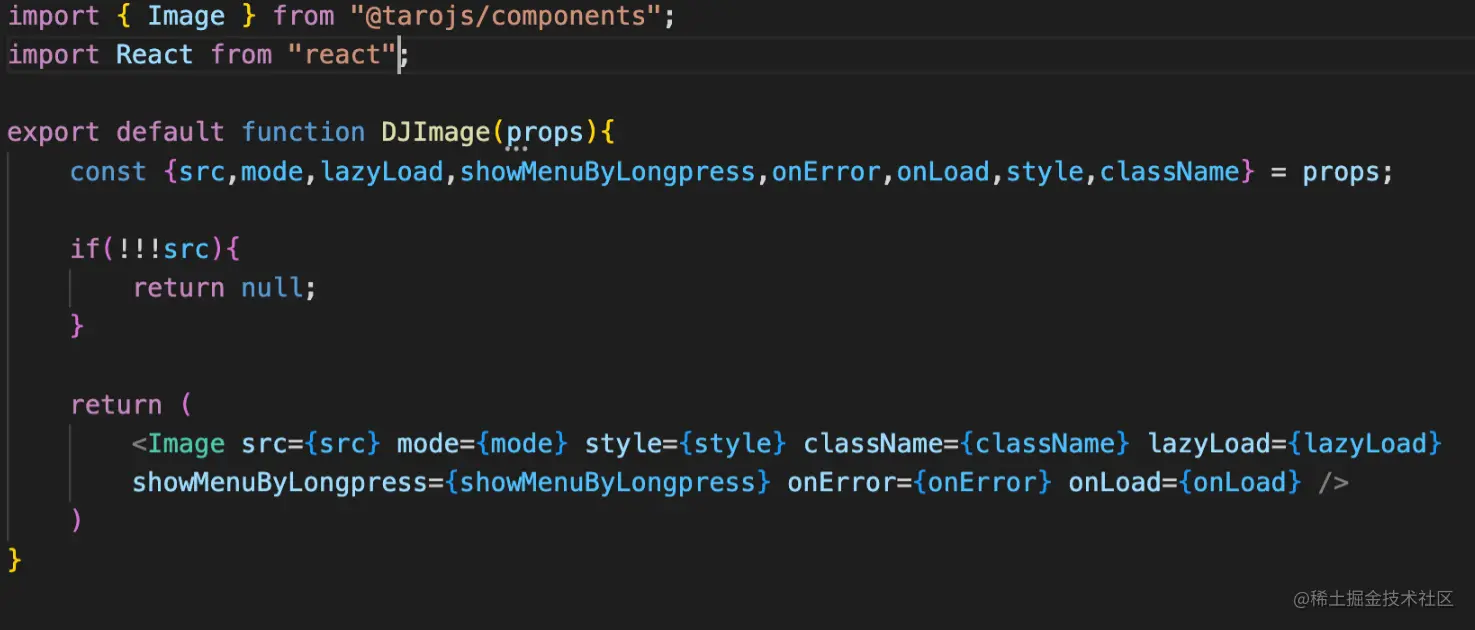This screenshot has height=630, width=1475.
Task: Click the function keyword
Action: (304, 132)
